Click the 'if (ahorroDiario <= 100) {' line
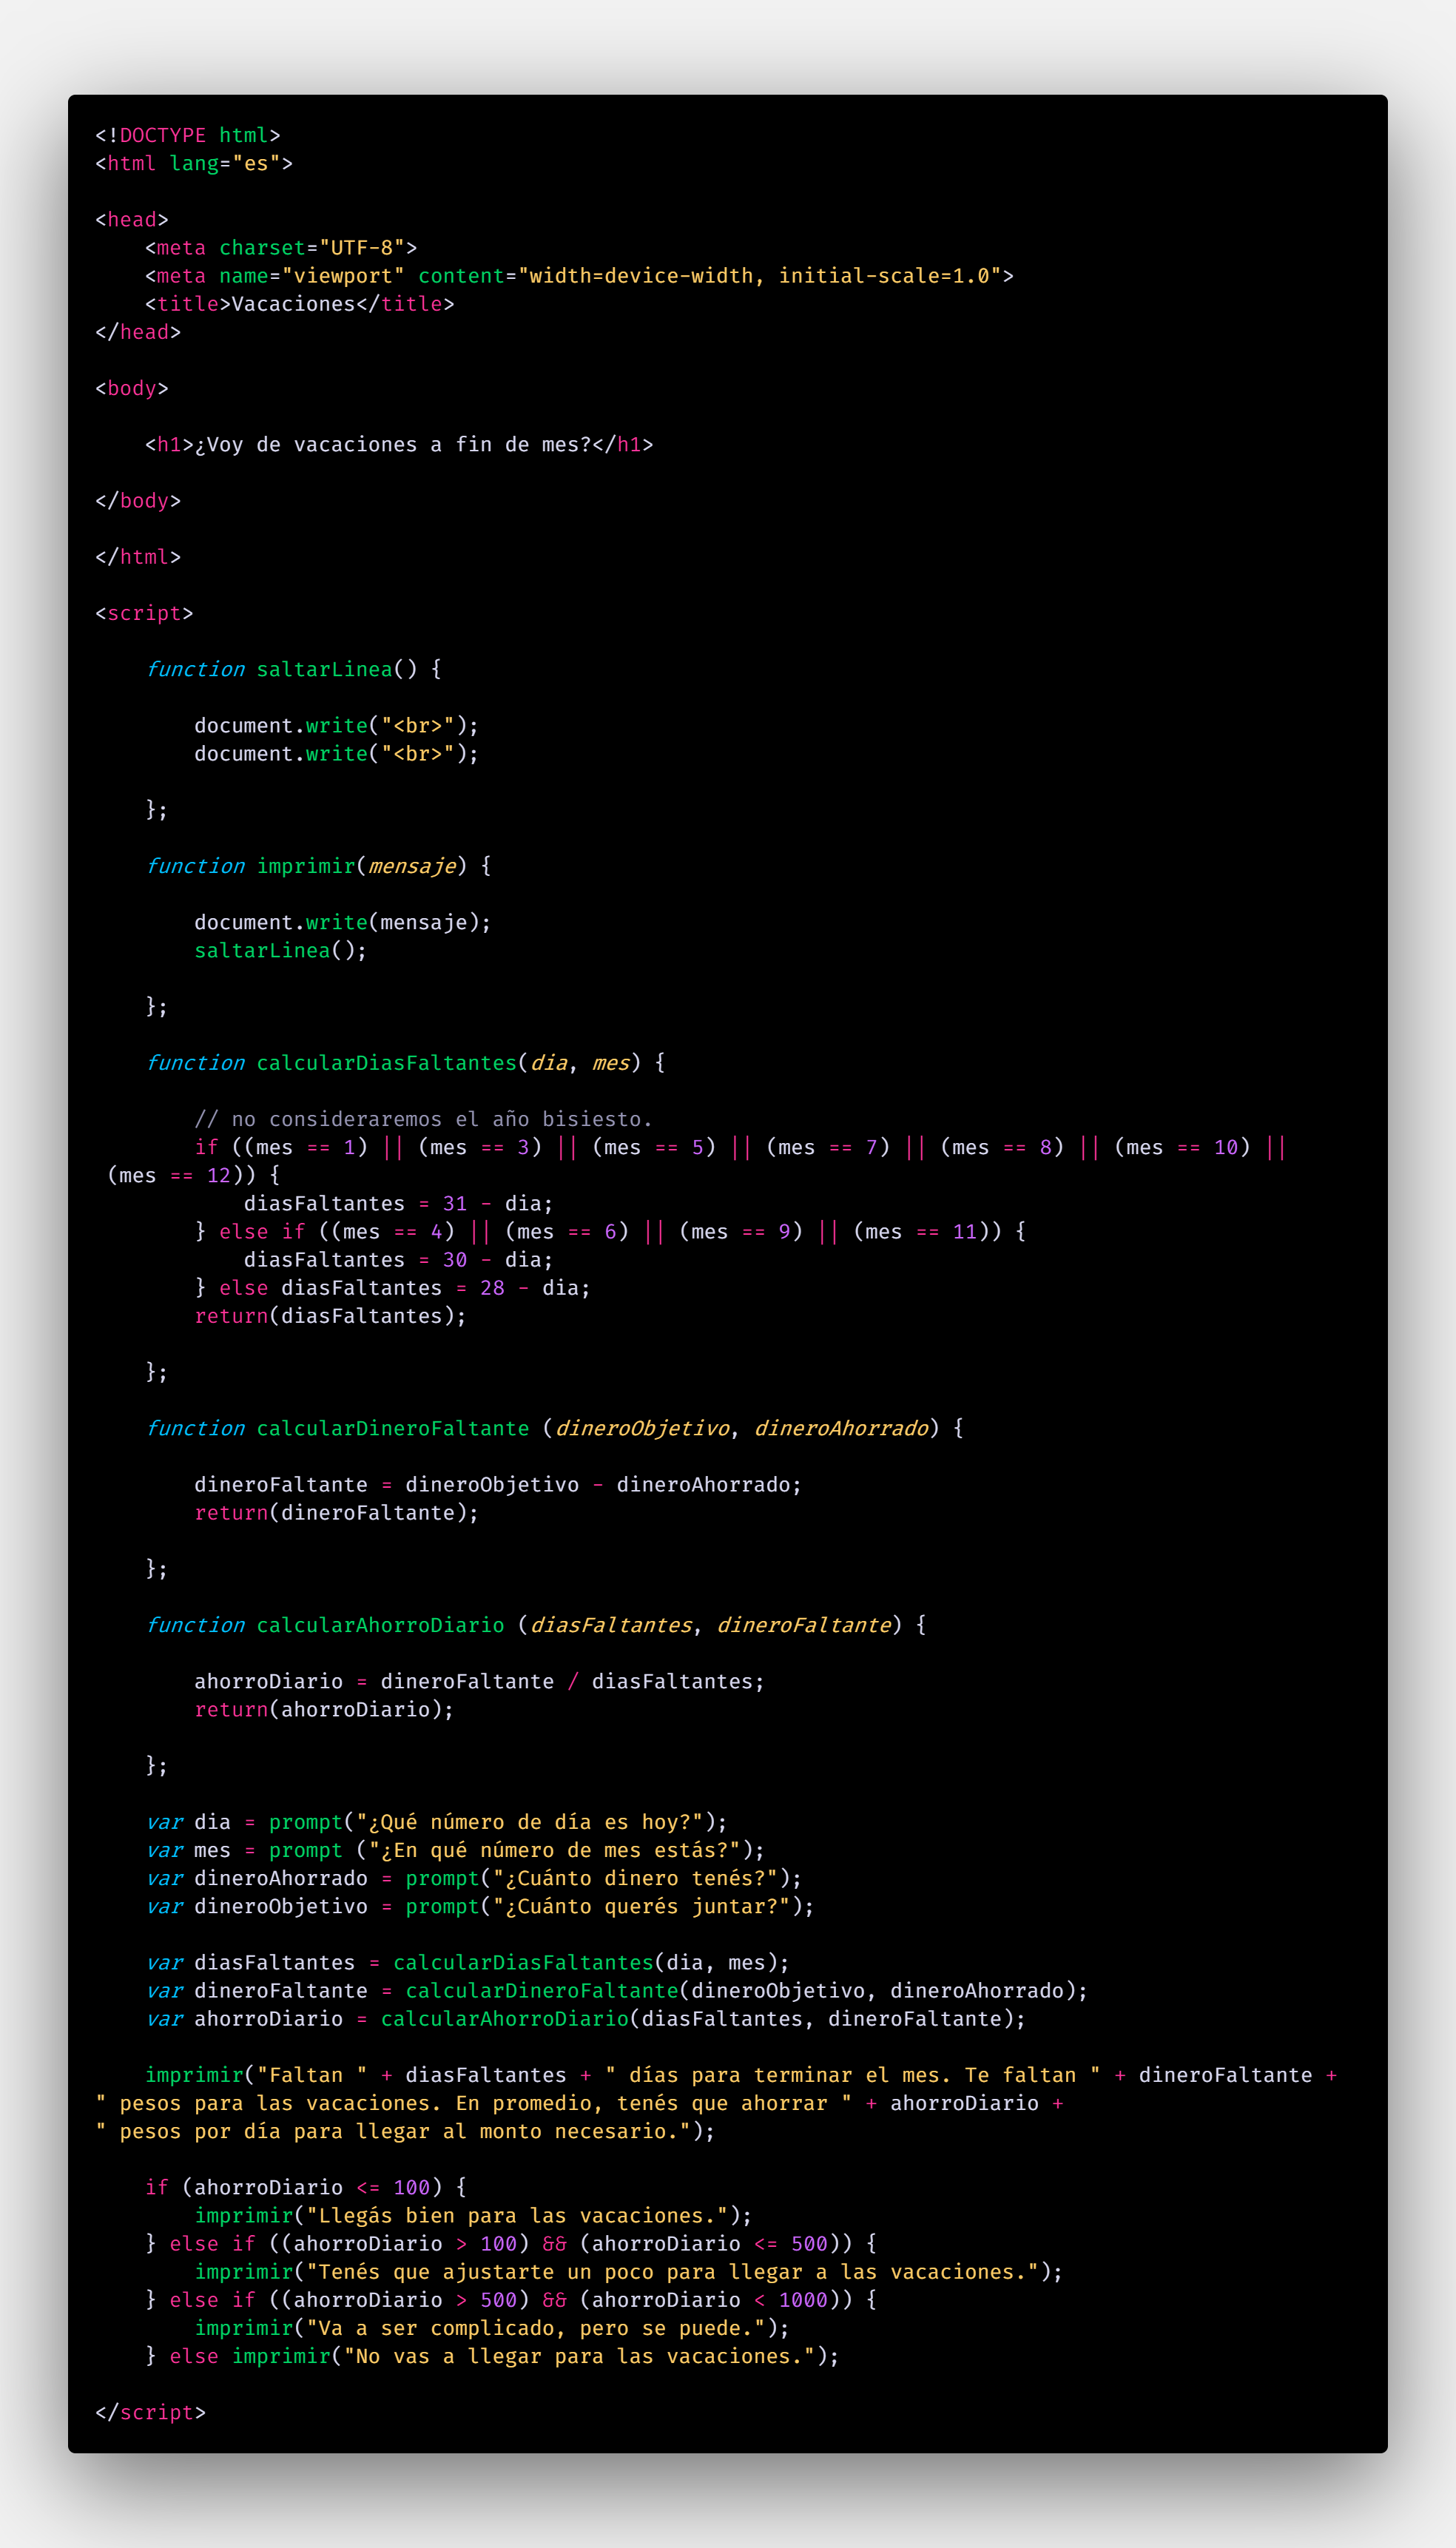 coord(306,2187)
